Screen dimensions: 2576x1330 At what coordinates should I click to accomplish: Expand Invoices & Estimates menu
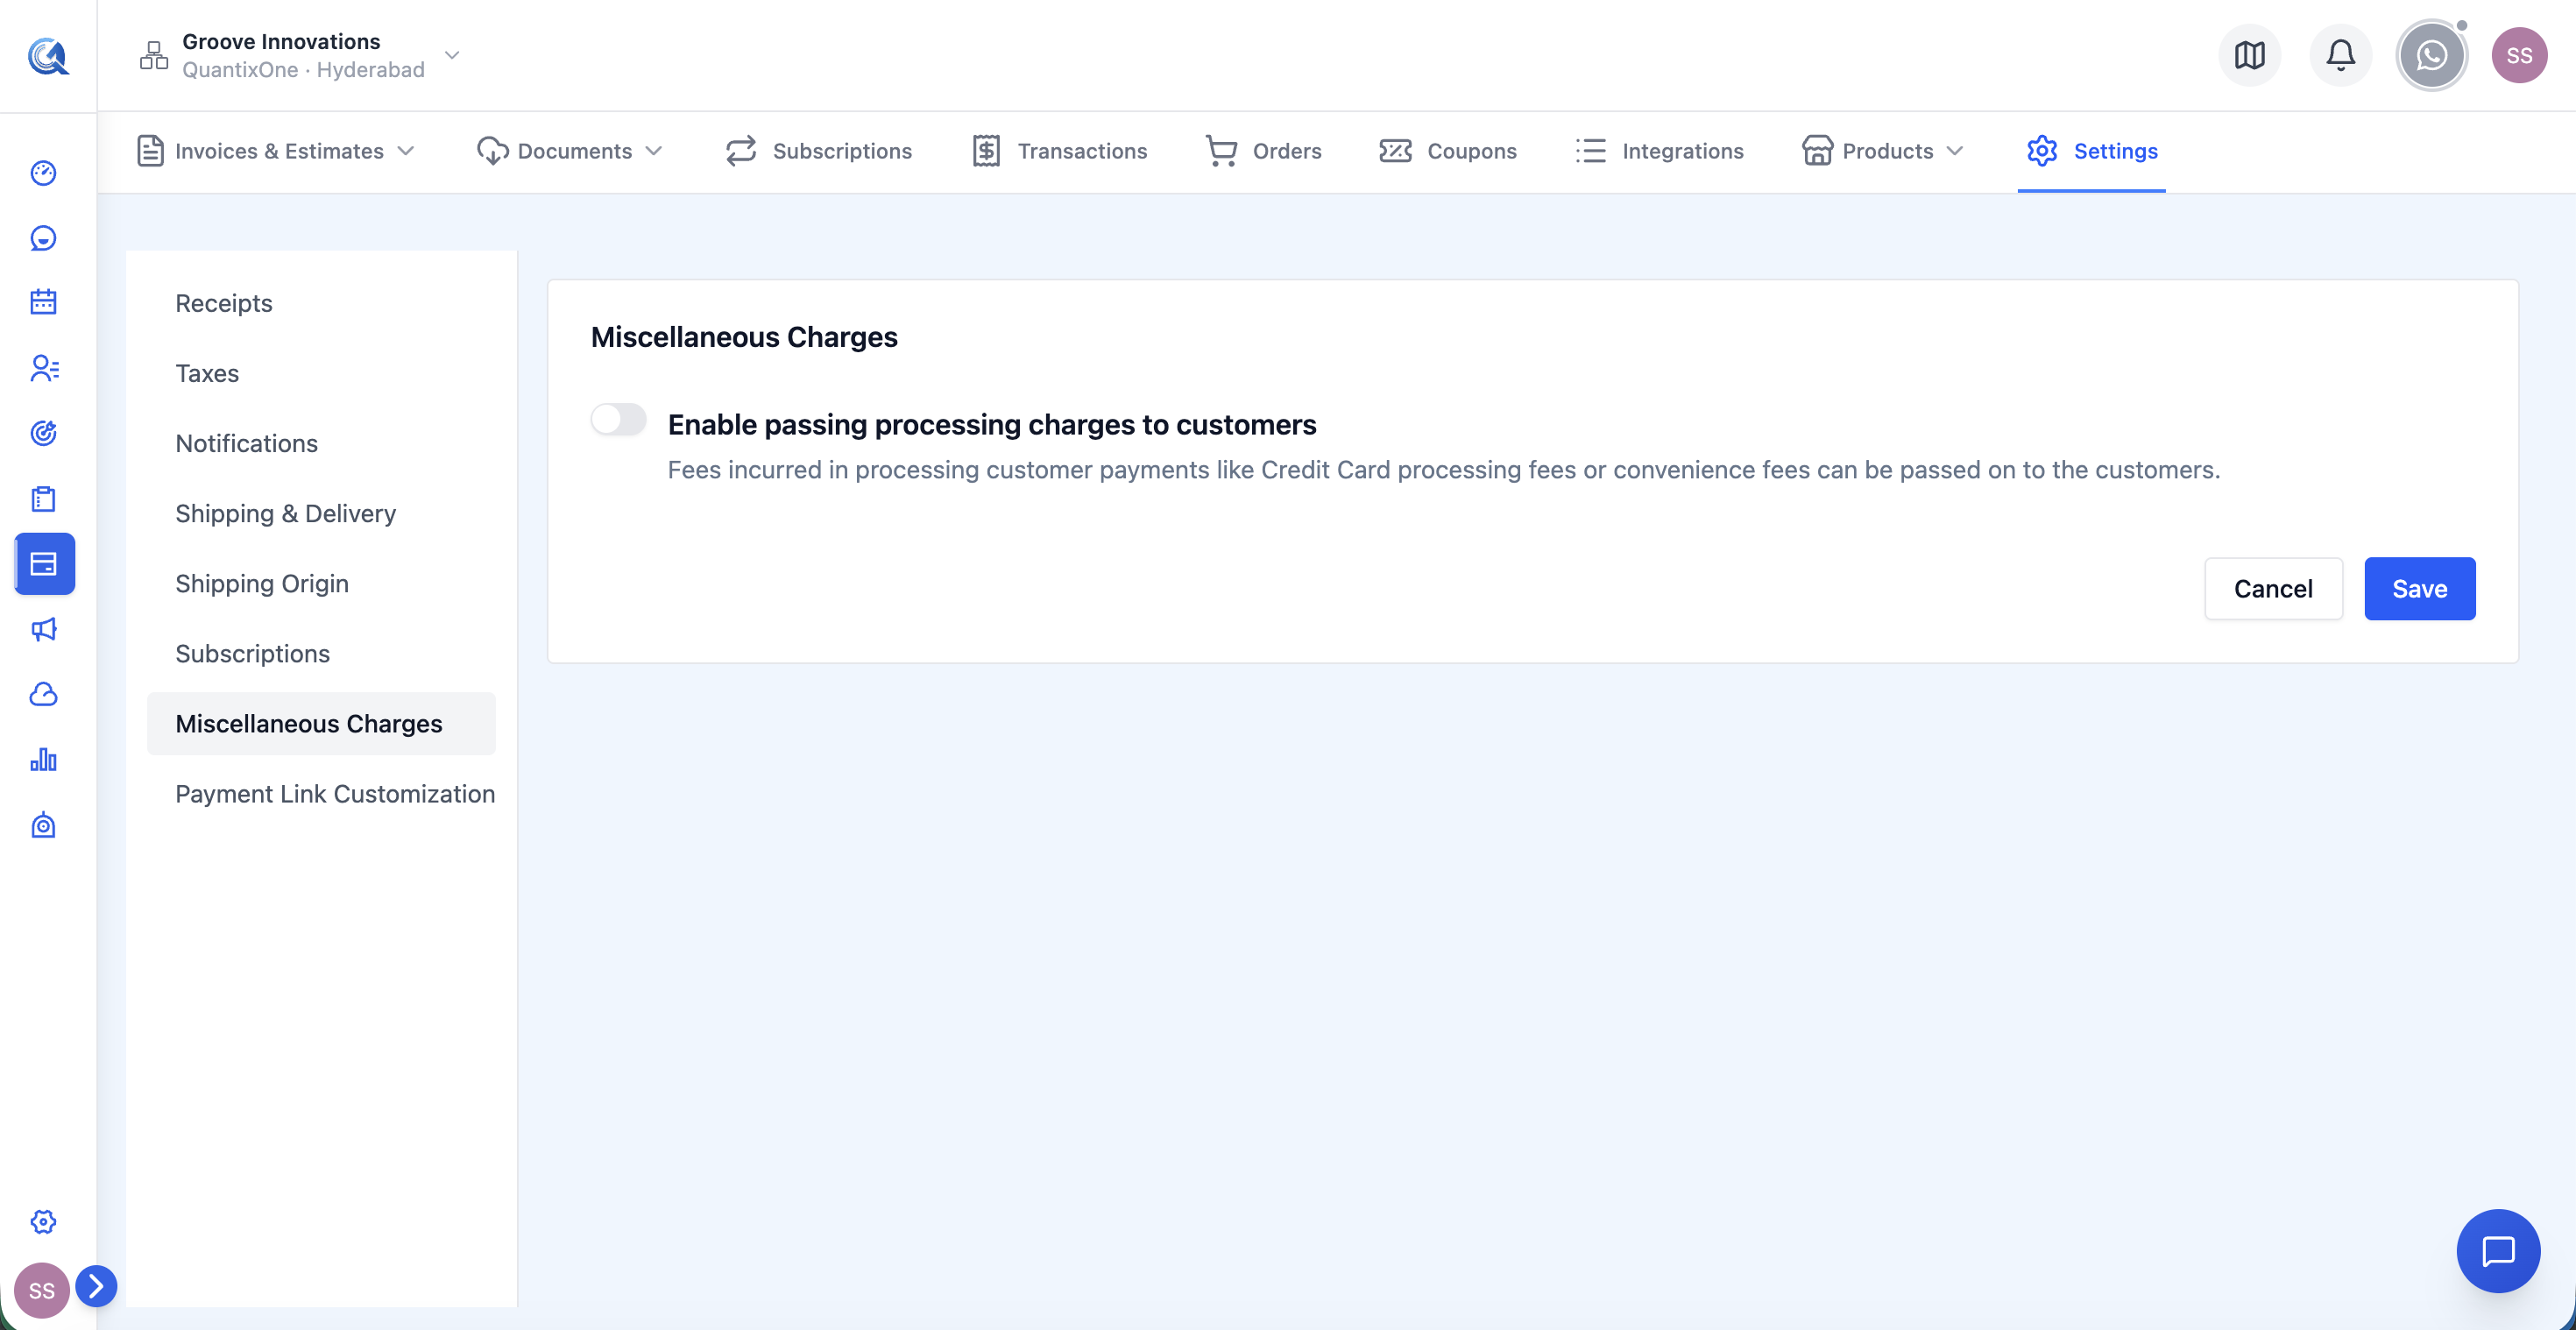coord(276,151)
